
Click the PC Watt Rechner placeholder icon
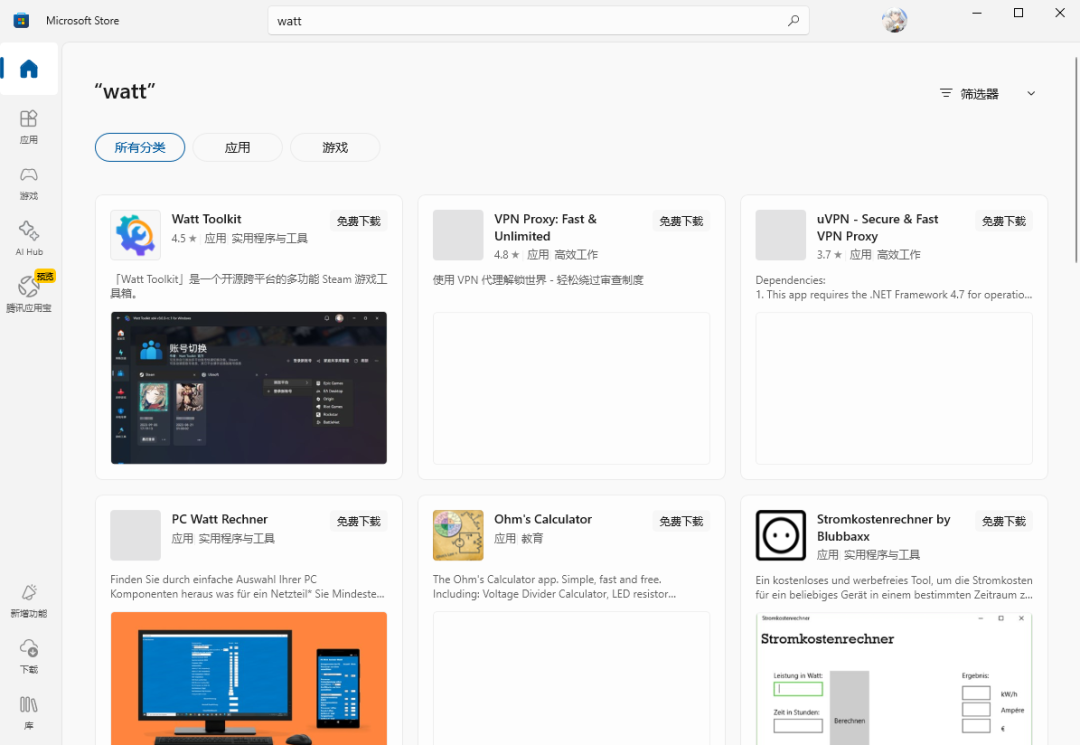tap(136, 535)
